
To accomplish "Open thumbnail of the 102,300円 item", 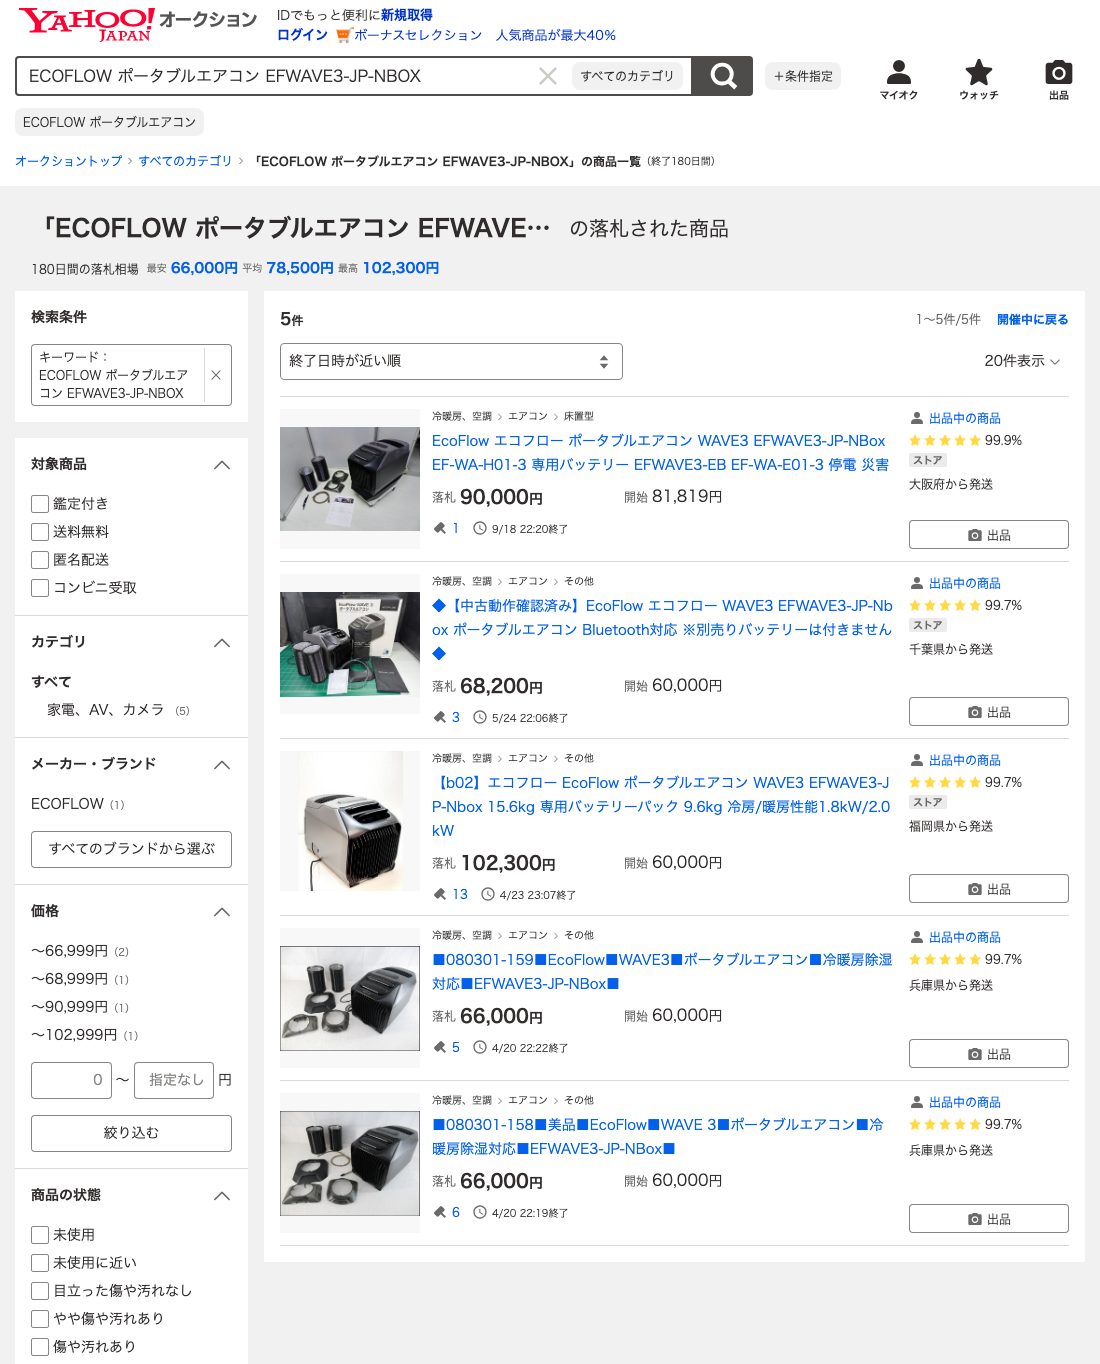I will (350, 821).
